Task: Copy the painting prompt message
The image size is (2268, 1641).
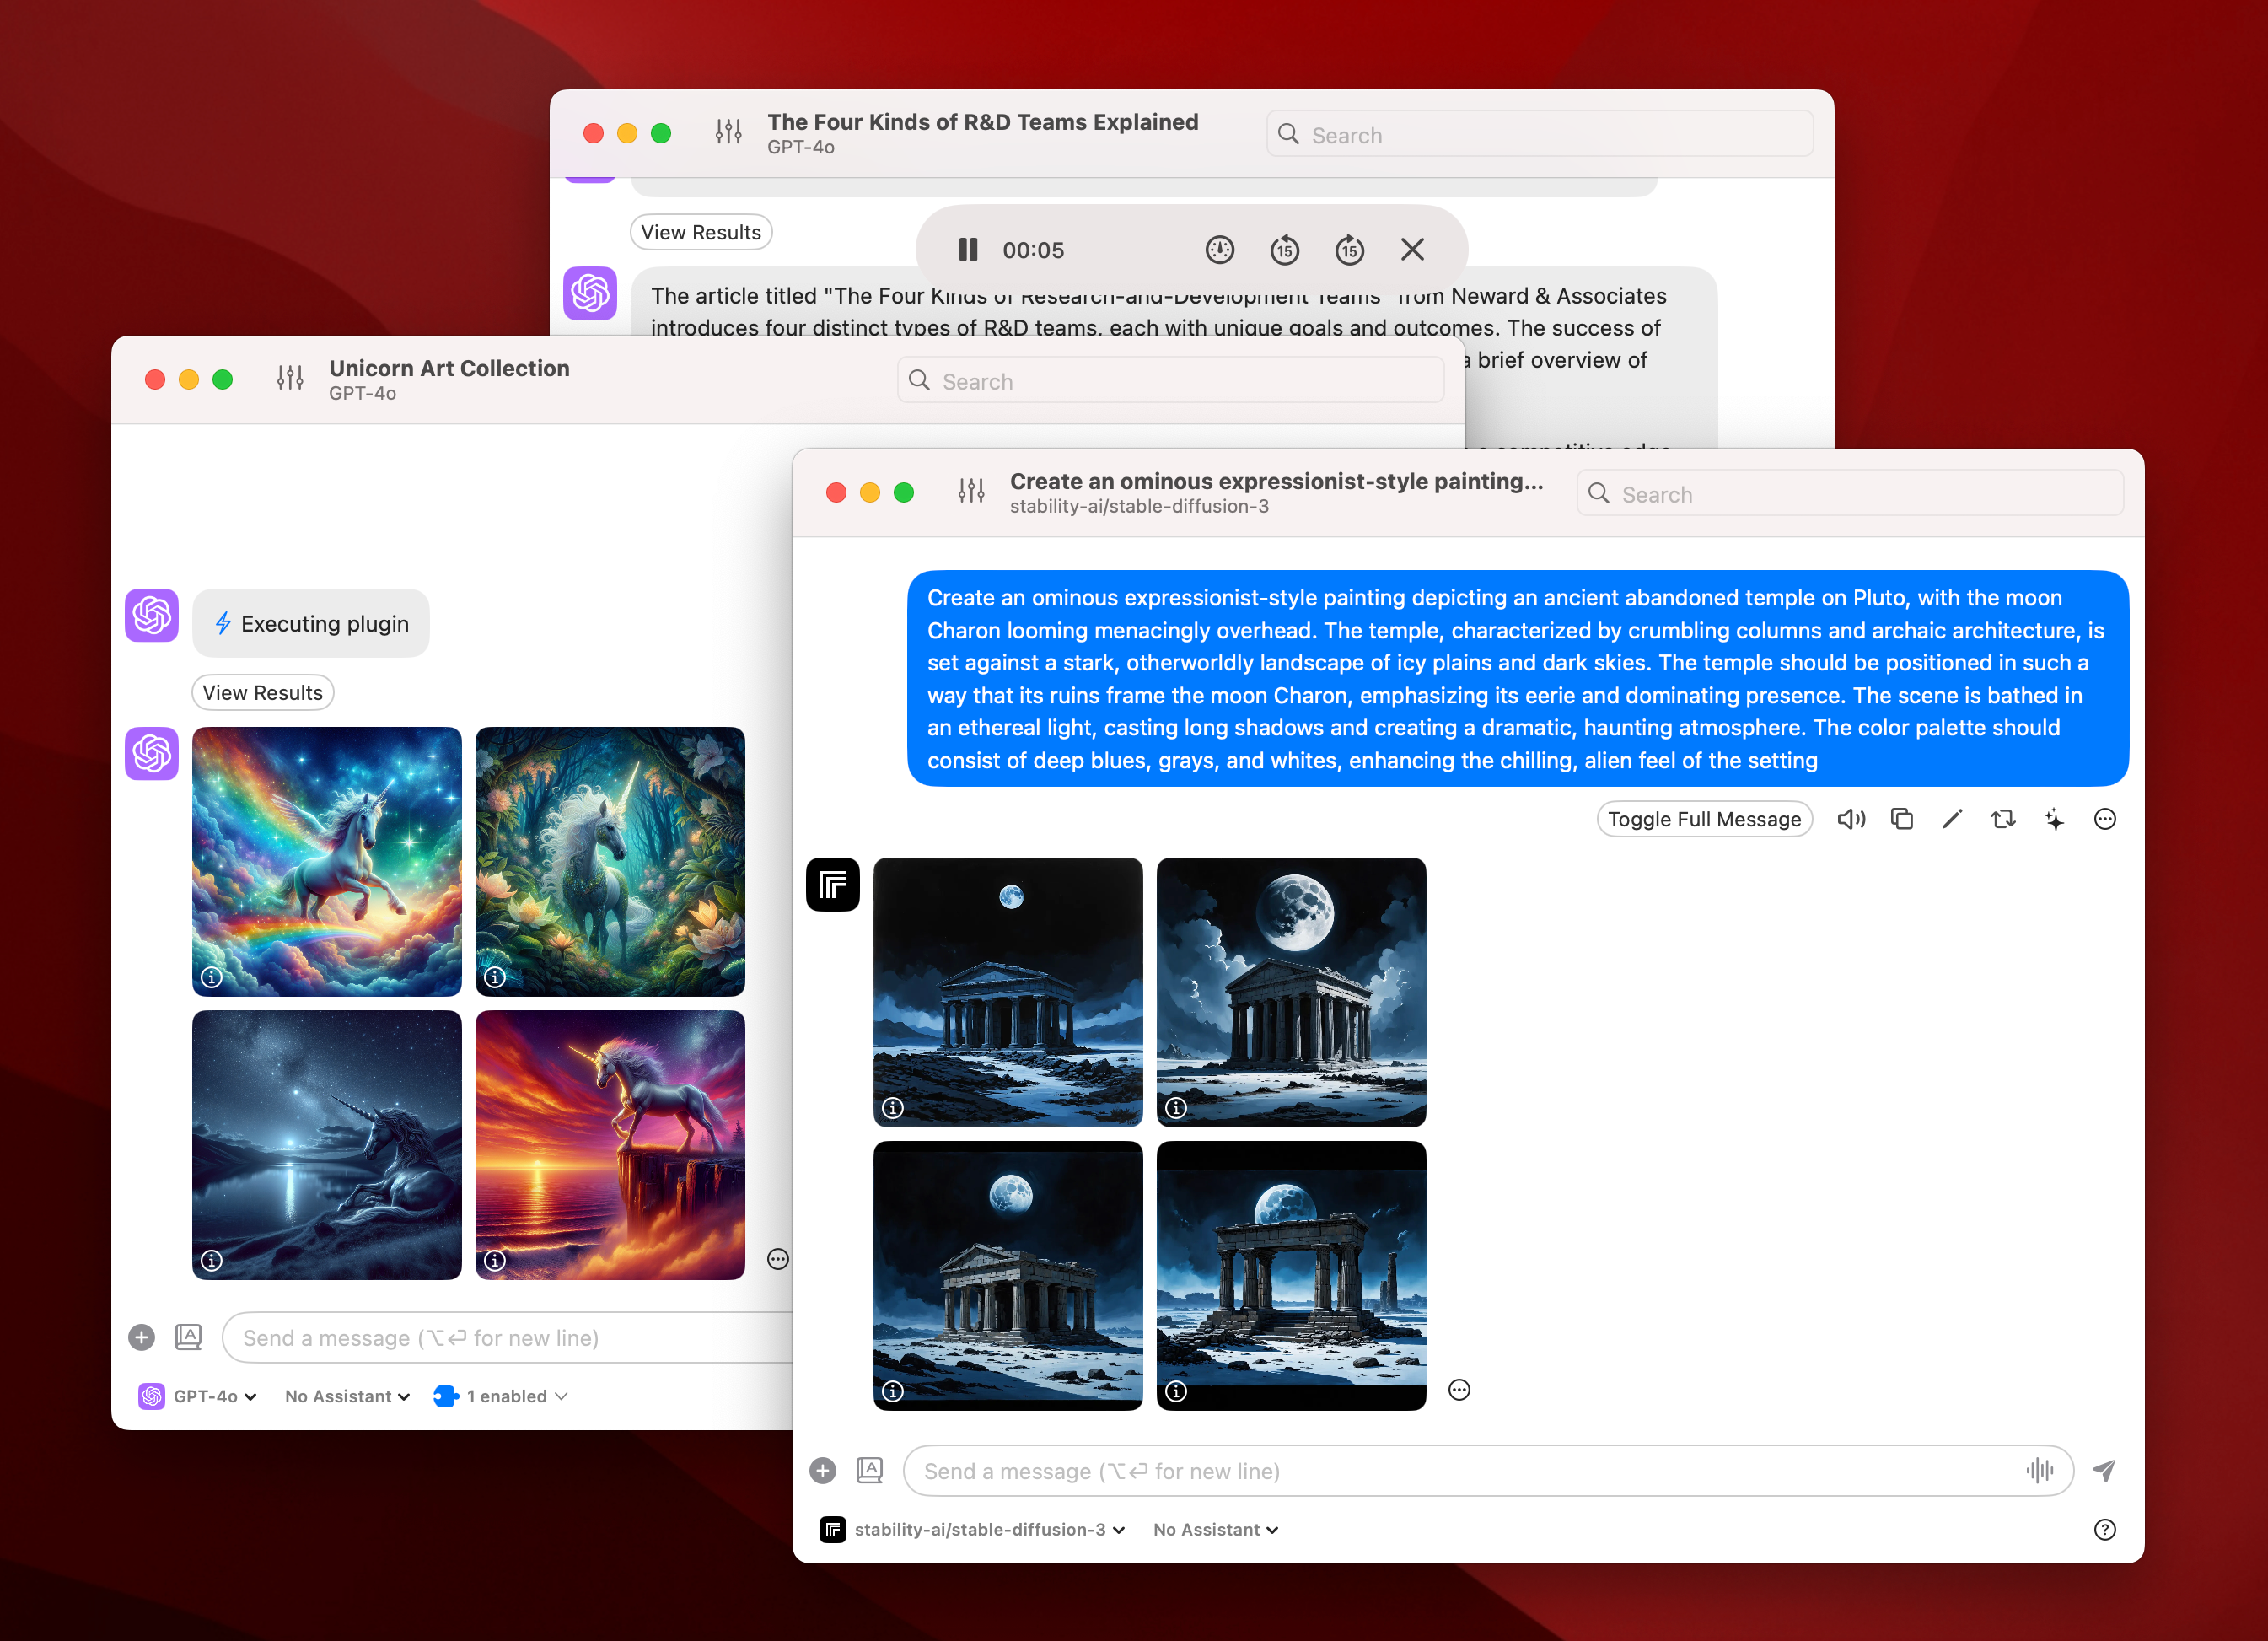Action: point(1902,820)
